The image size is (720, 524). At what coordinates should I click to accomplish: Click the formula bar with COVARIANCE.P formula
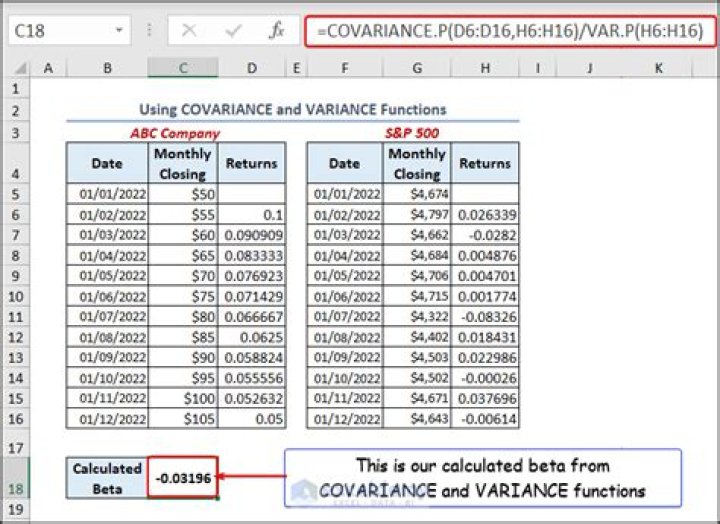pos(510,31)
